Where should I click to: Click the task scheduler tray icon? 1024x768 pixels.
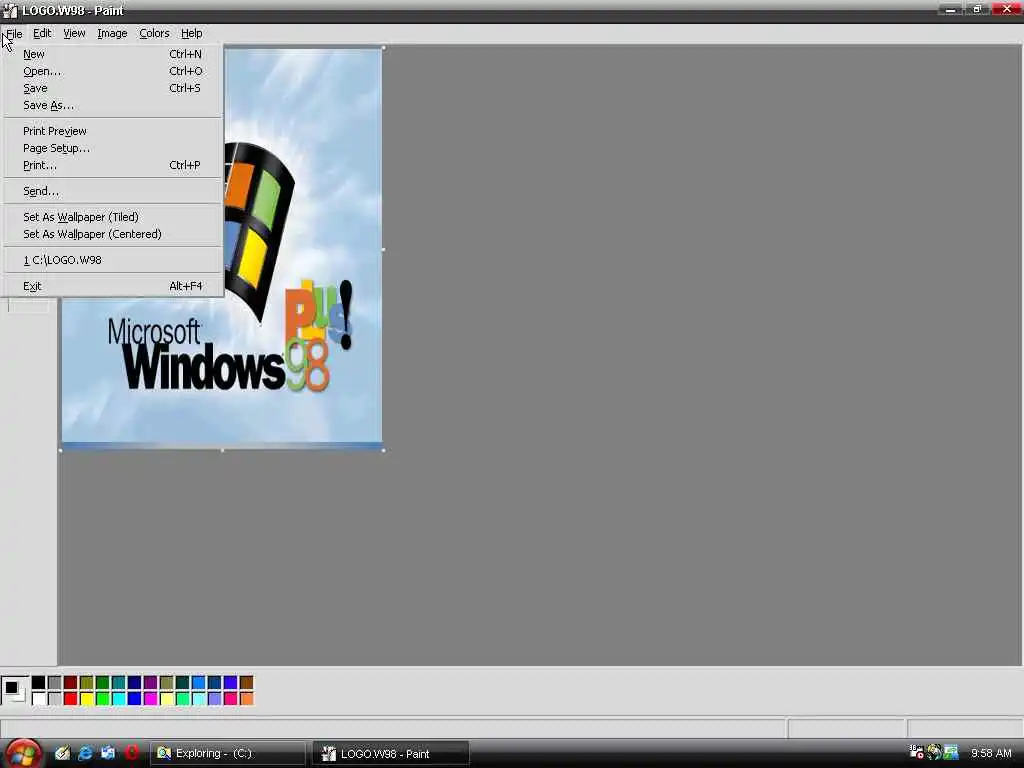tap(917, 752)
